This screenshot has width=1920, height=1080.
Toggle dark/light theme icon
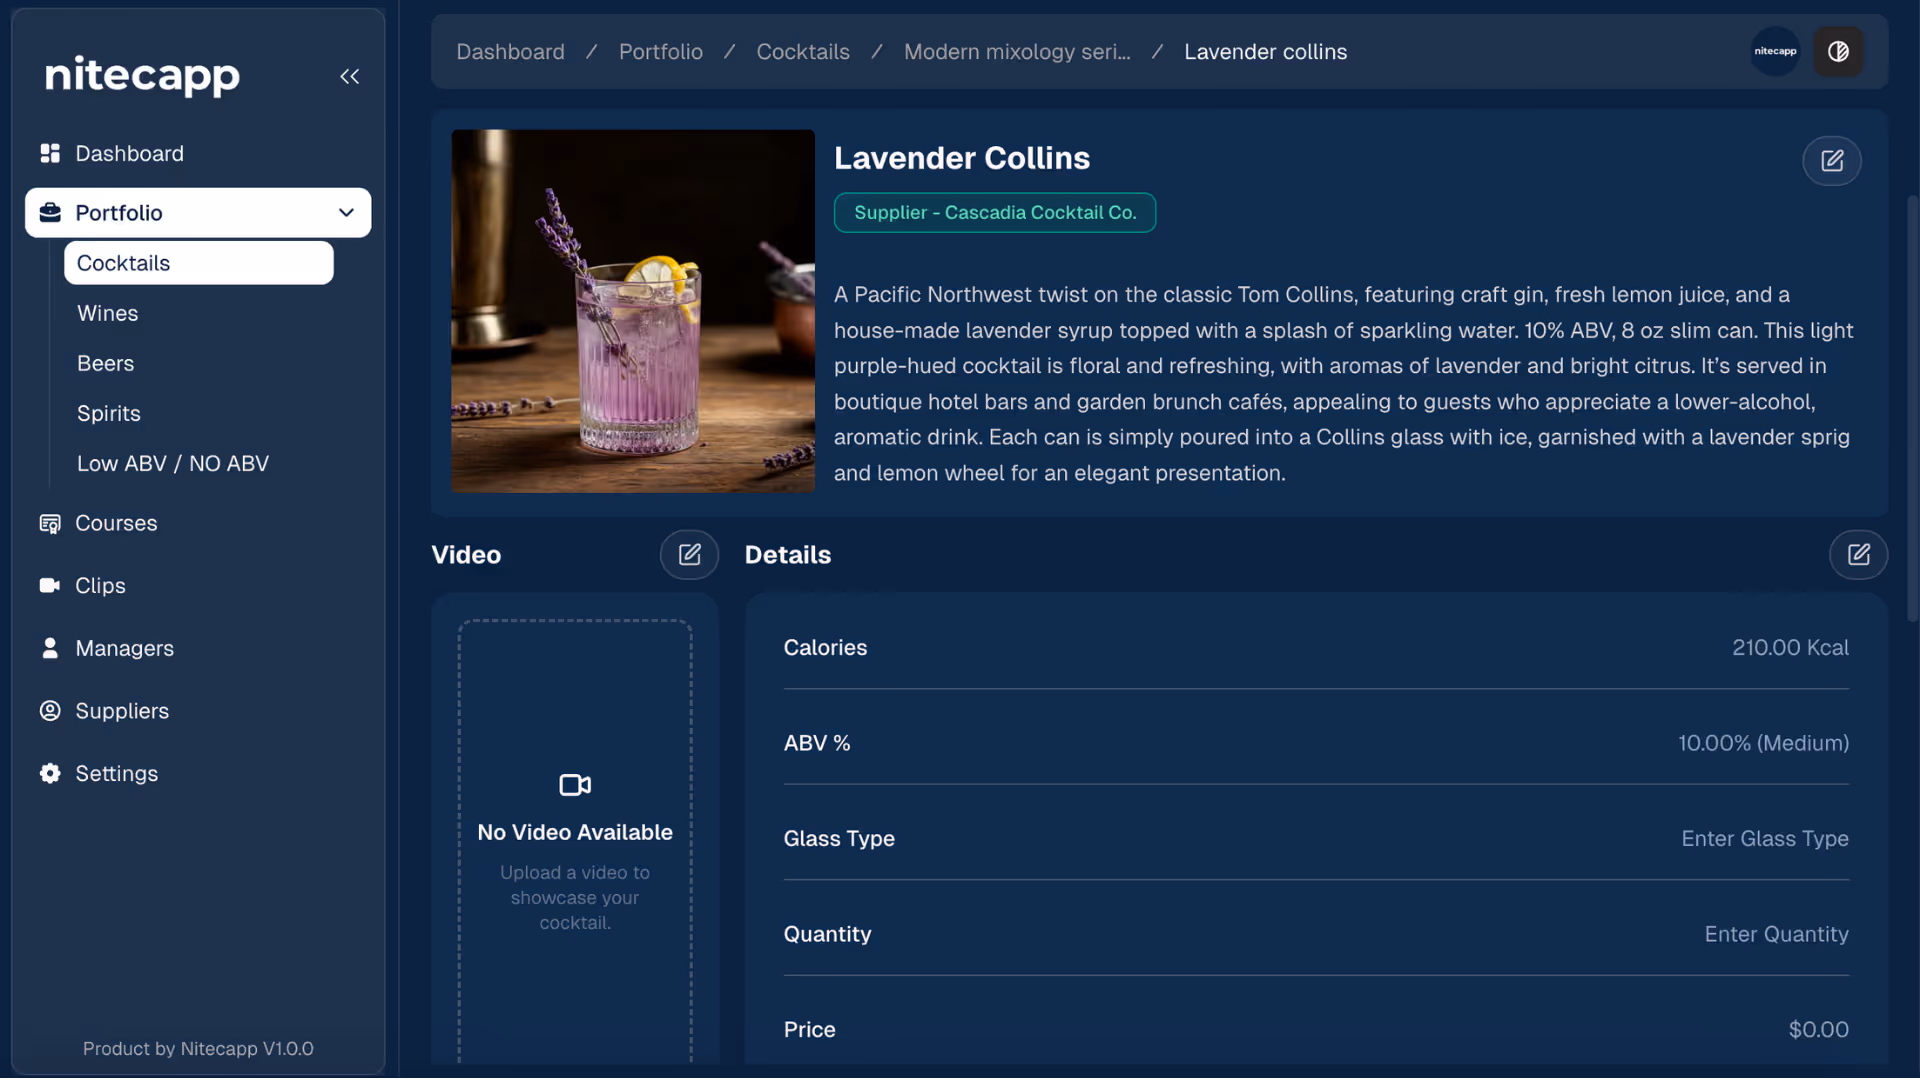(x=1838, y=52)
